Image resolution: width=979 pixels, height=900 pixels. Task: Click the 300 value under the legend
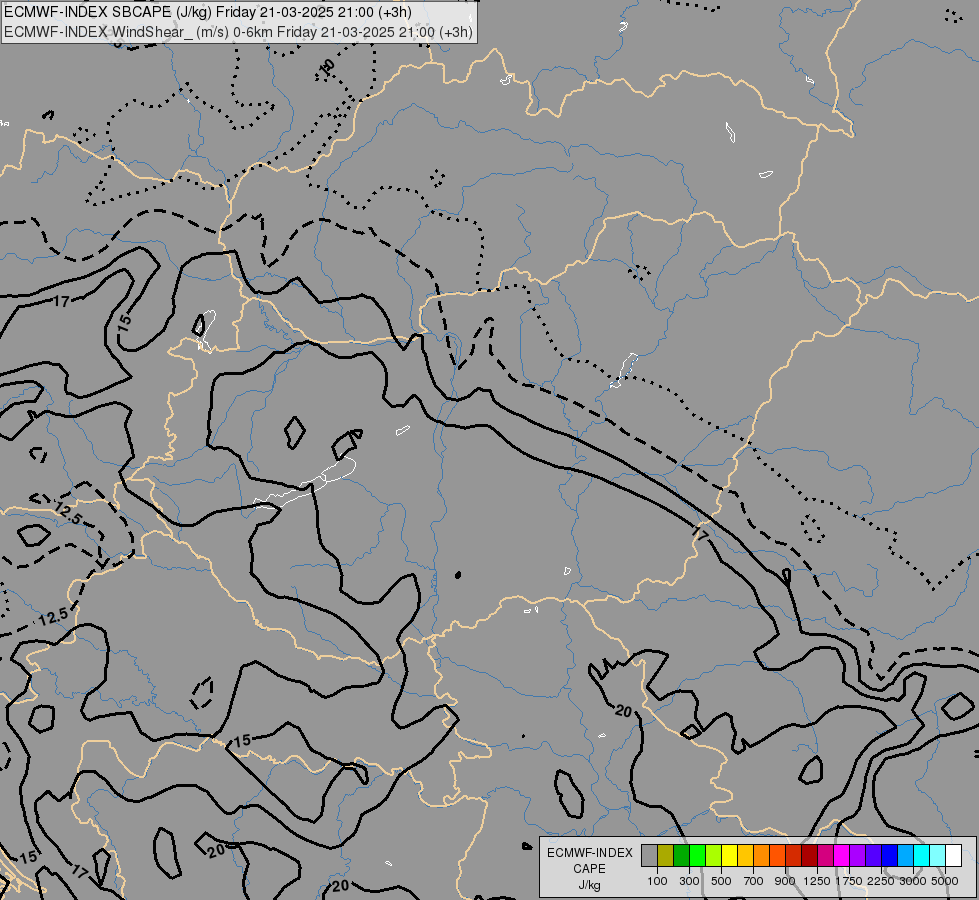[x=689, y=881]
